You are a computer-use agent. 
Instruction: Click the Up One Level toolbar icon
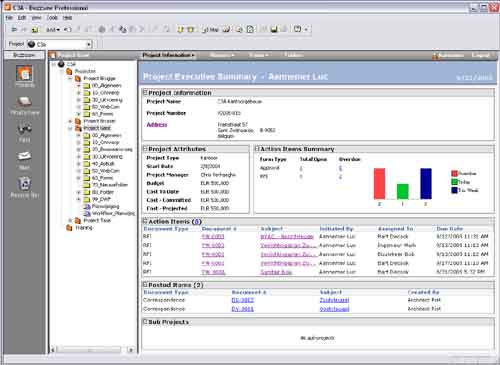[35, 30]
